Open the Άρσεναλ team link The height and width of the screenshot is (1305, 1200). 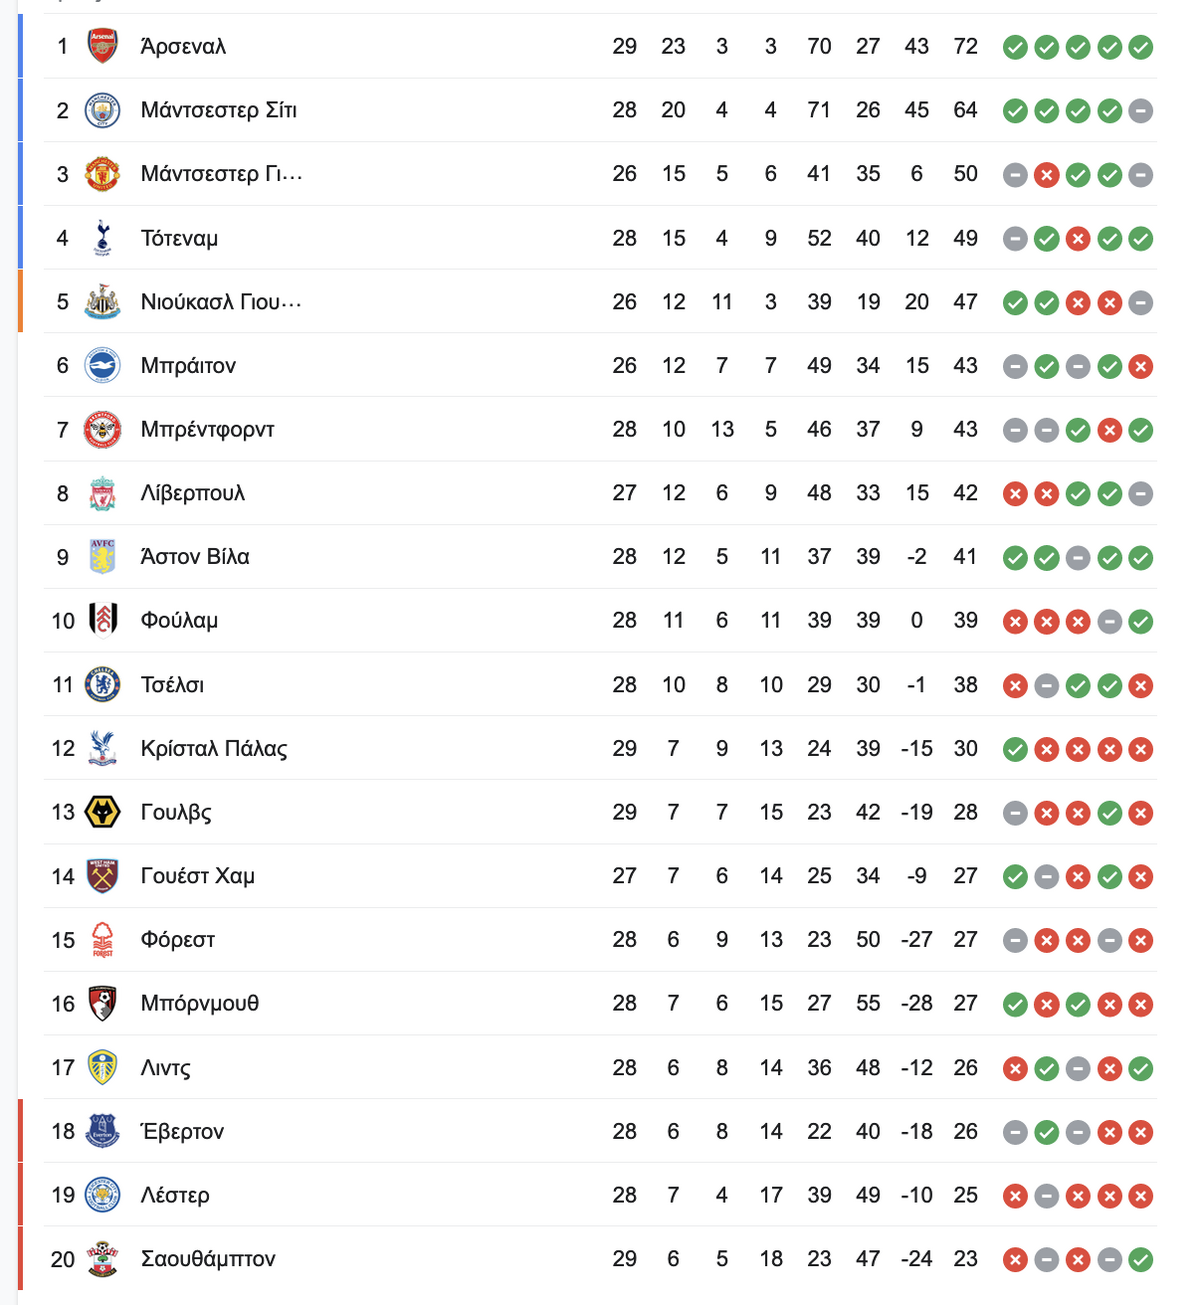coord(183,46)
